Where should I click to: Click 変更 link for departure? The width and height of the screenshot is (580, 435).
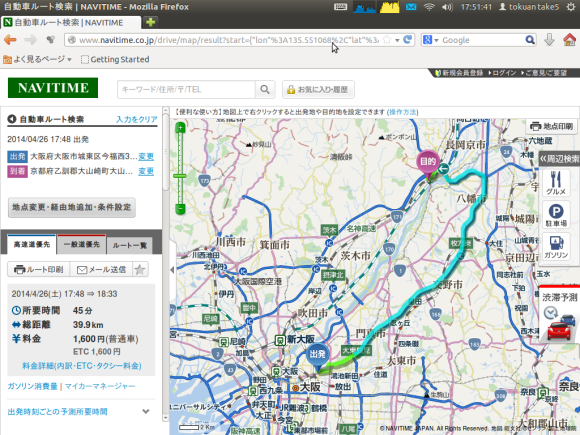pos(146,156)
